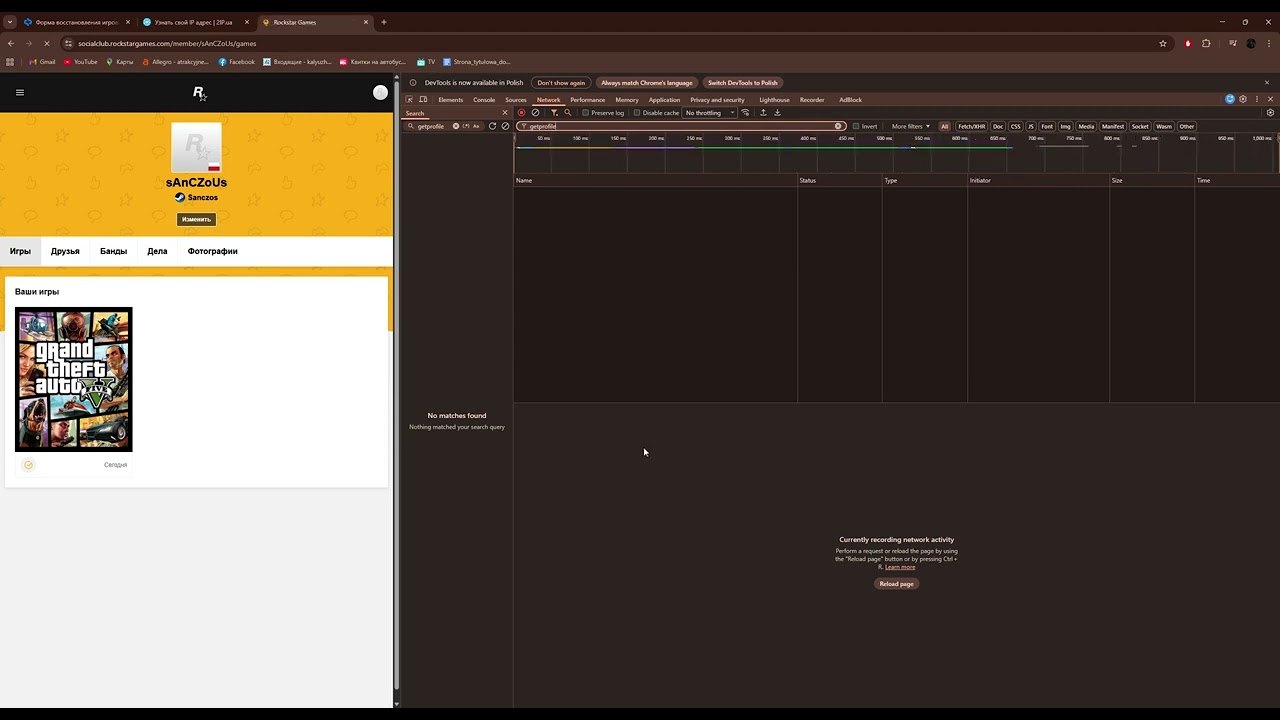The image size is (1280, 720).
Task: Enable the Disable cache checkbox
Action: pyautogui.click(x=637, y=113)
